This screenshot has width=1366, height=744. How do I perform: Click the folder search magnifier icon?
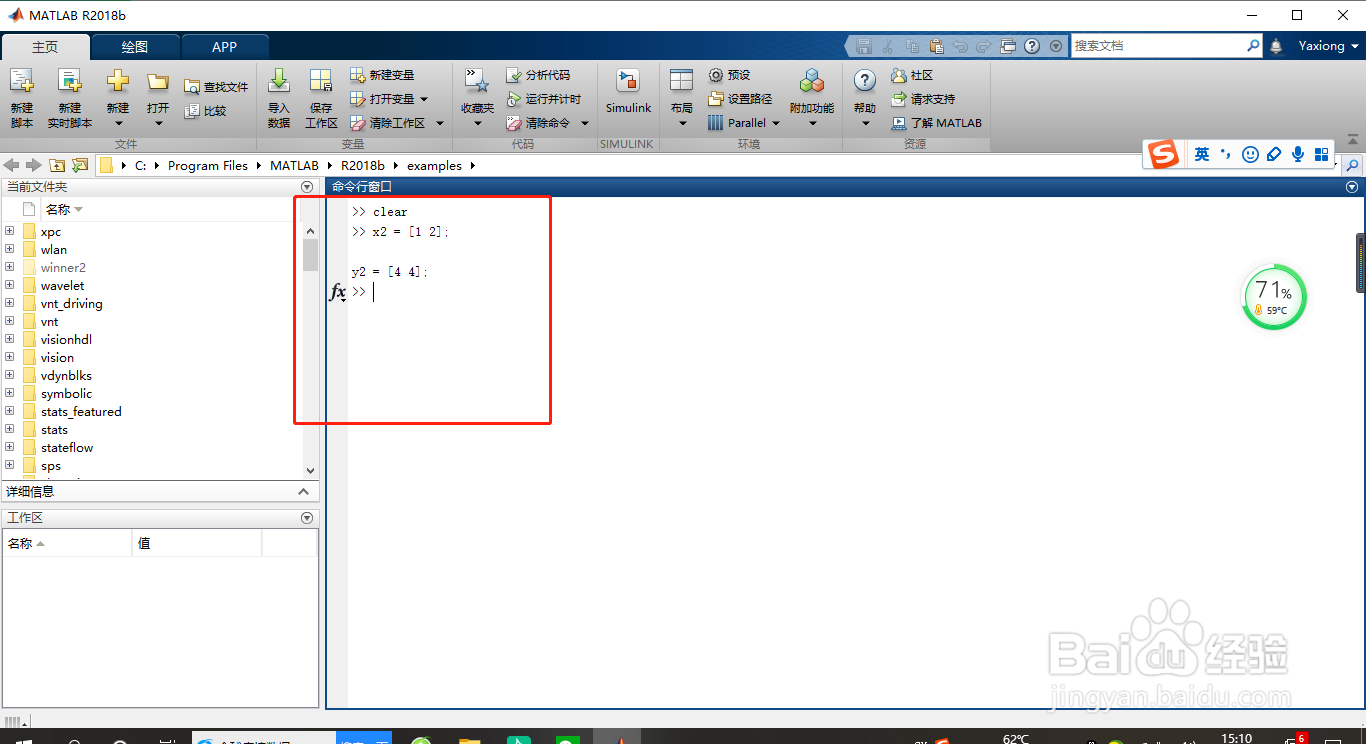click(x=1353, y=165)
